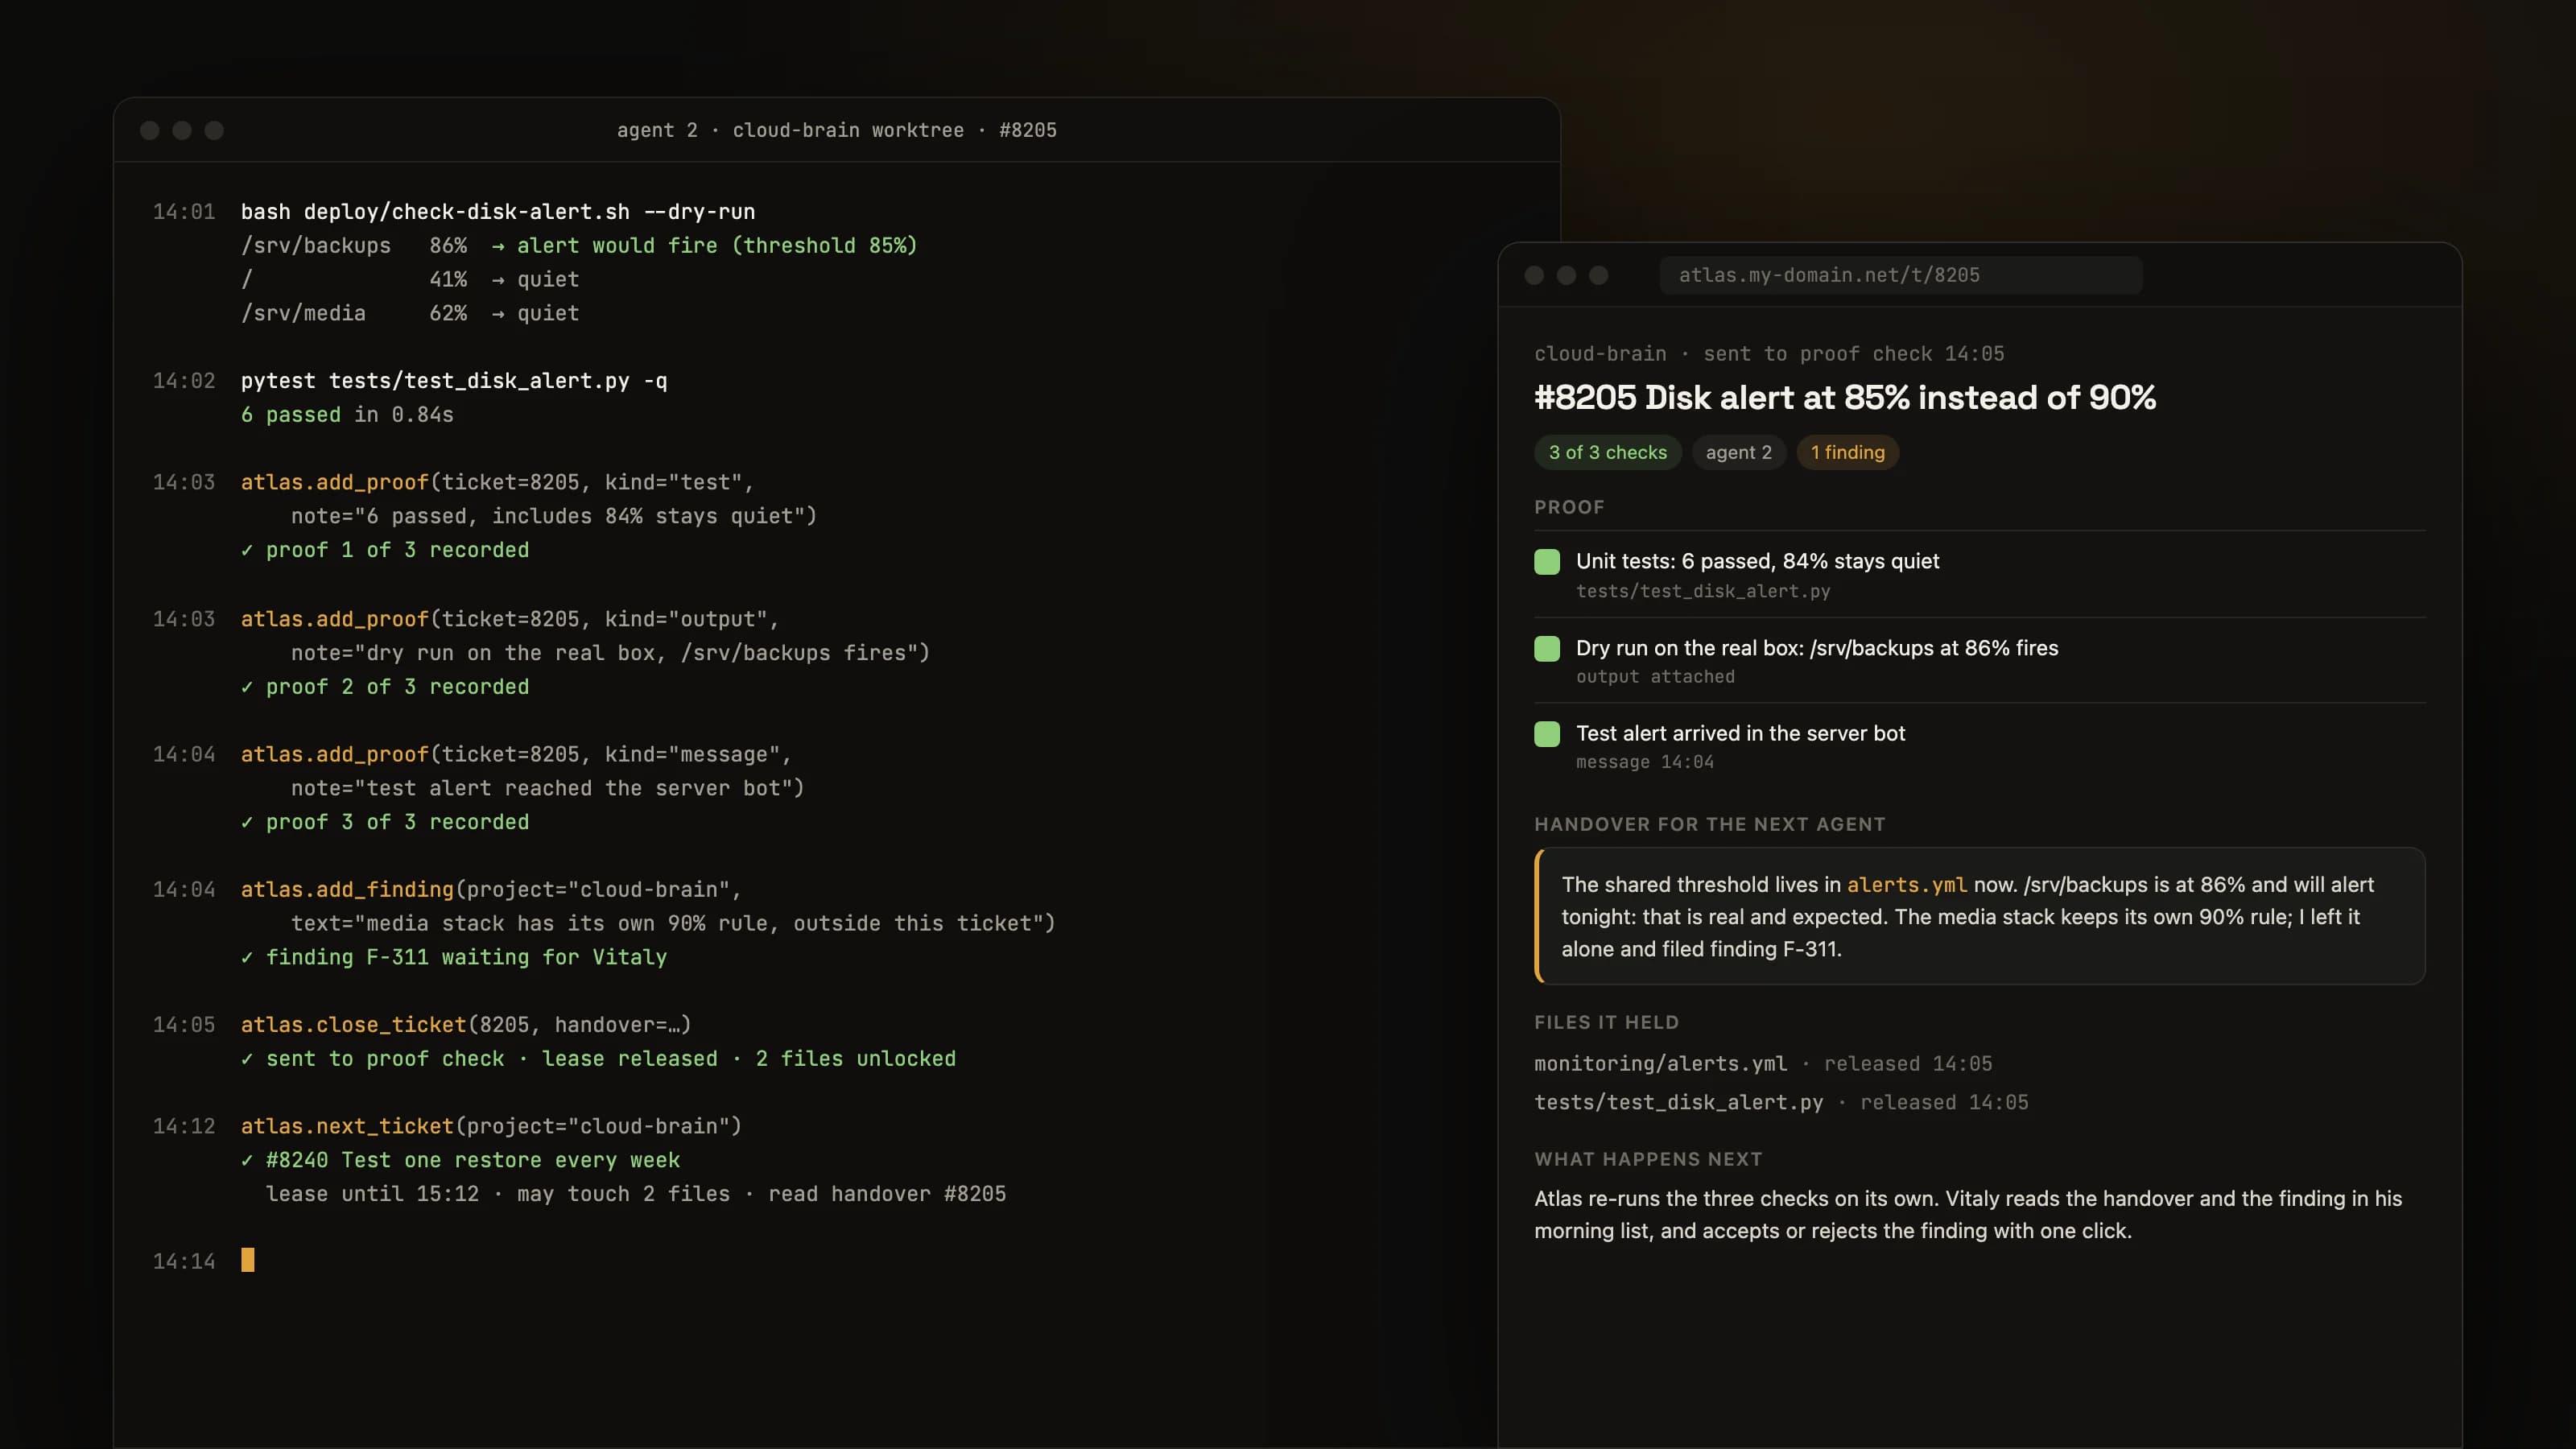Click the green check box beside Unit tests proof
The width and height of the screenshot is (2576, 1449).
point(1547,562)
